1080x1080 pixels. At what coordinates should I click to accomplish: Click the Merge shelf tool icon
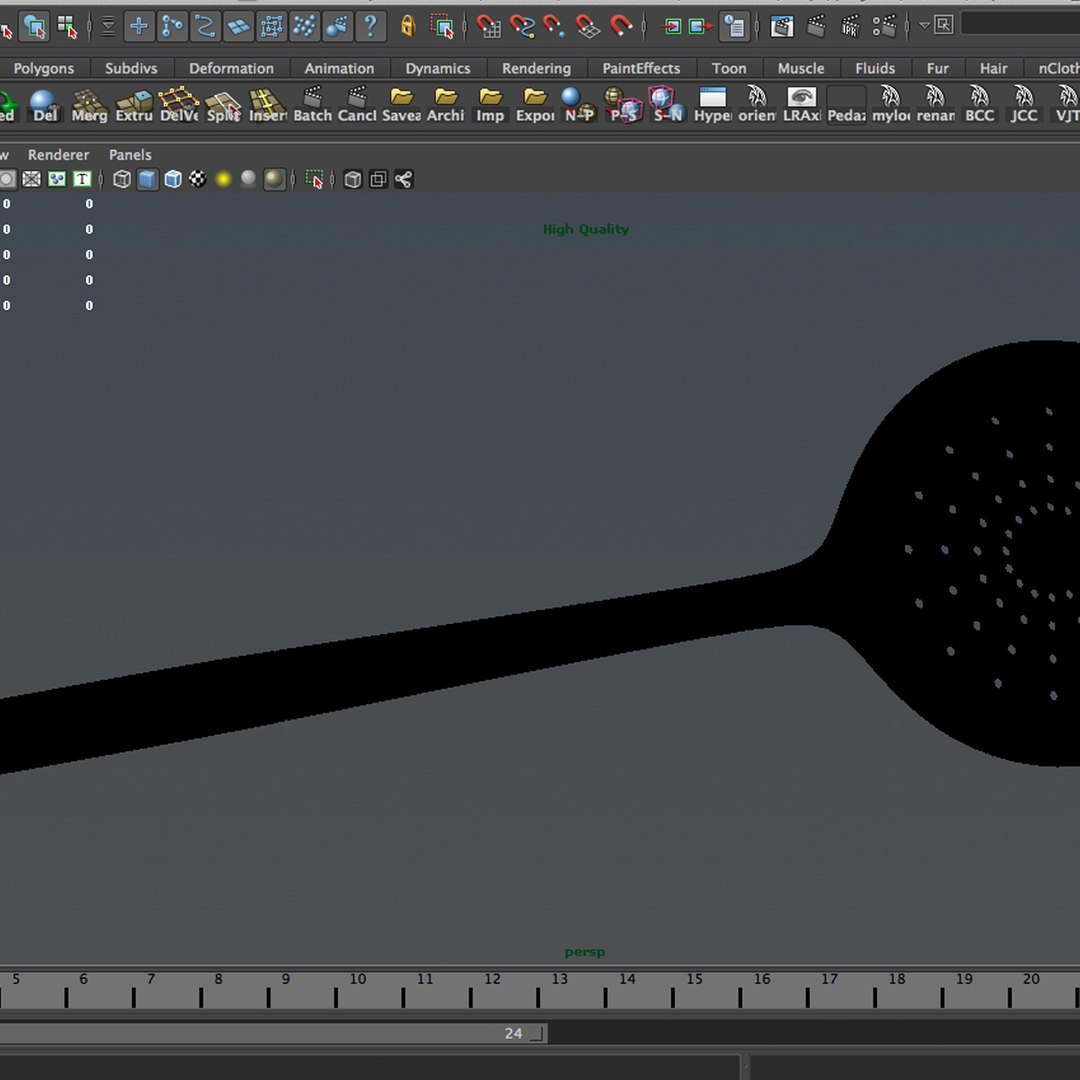point(90,105)
